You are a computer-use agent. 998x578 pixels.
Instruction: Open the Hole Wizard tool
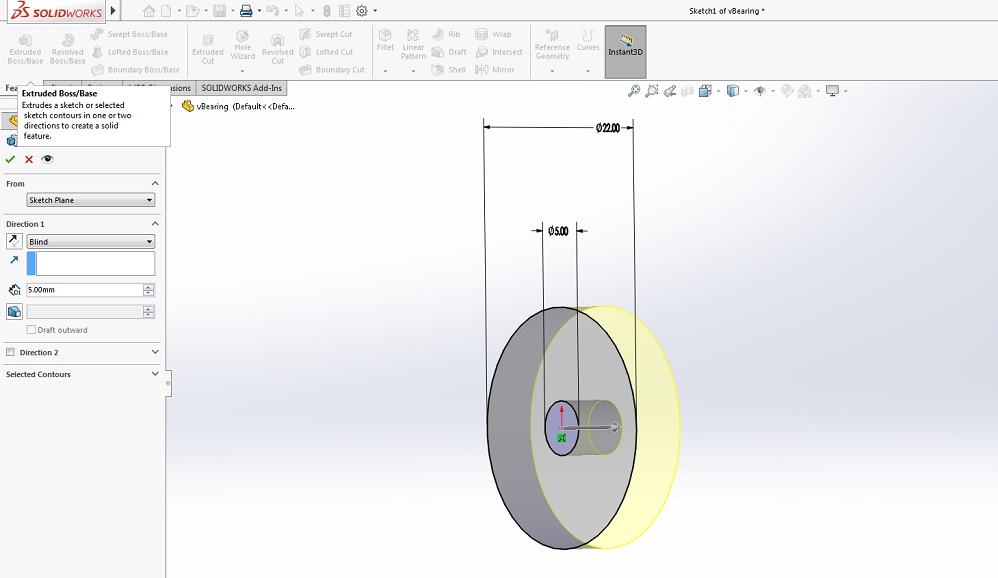point(242,45)
